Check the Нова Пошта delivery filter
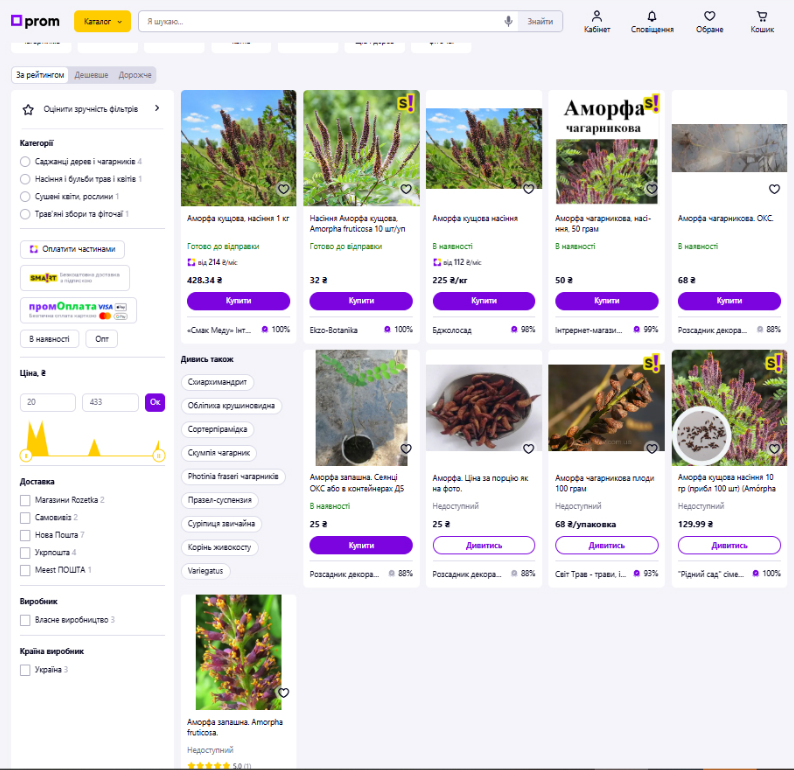794x770 pixels. (26, 535)
